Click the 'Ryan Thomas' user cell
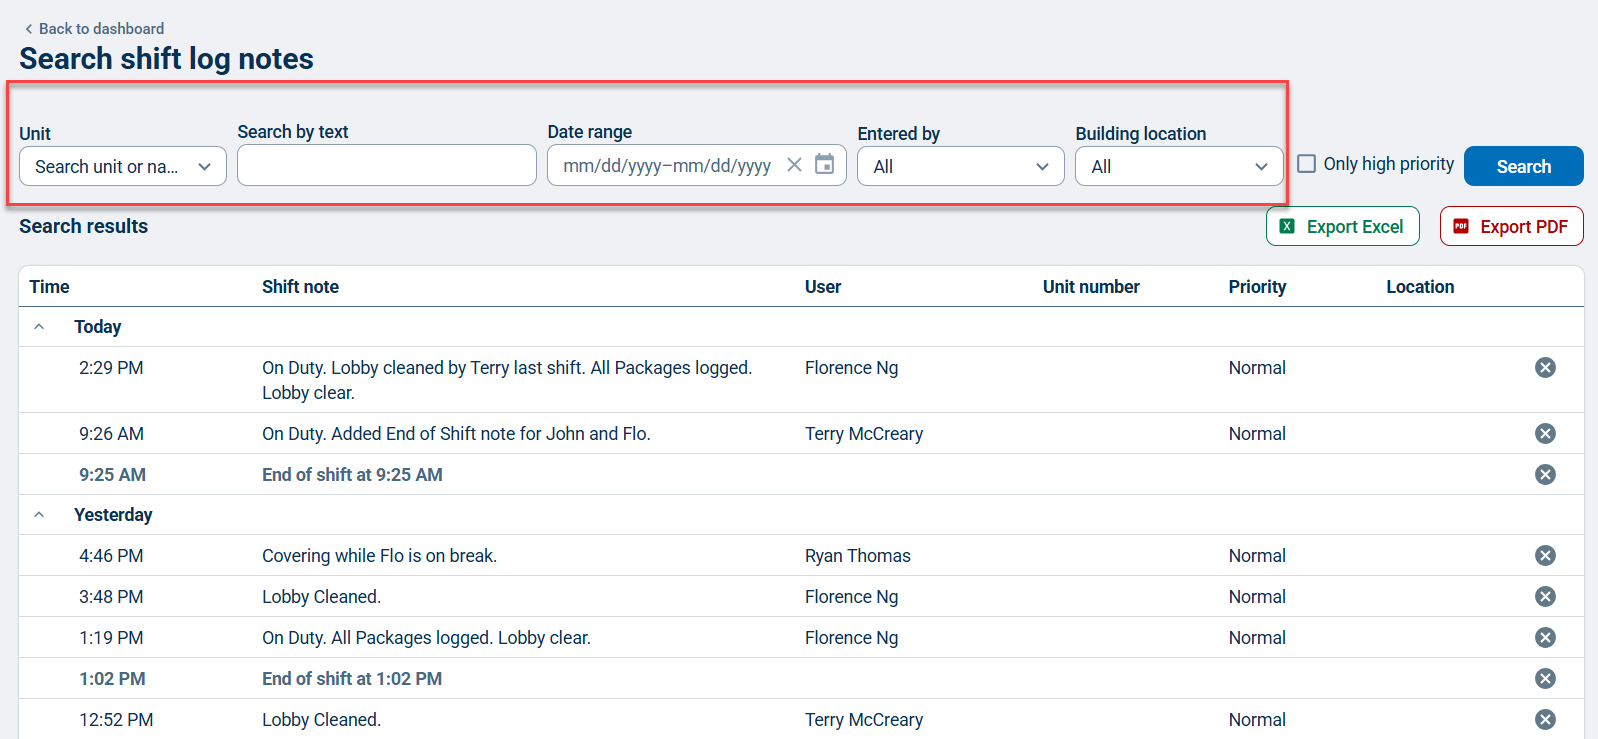 pyautogui.click(x=858, y=556)
